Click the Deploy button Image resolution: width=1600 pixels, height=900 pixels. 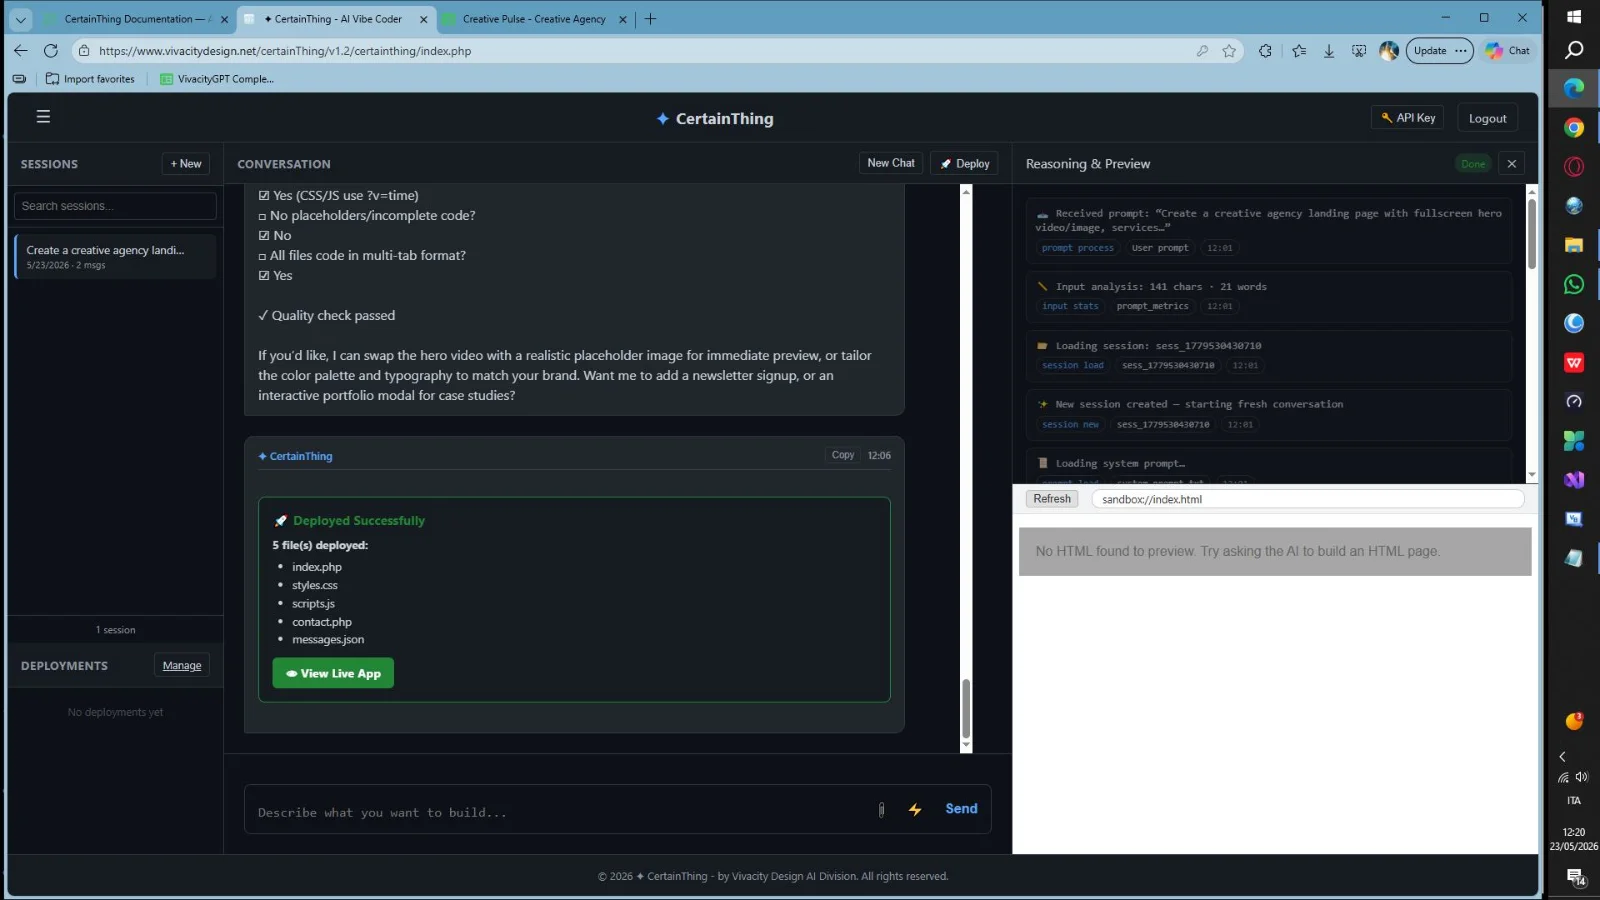[965, 164]
